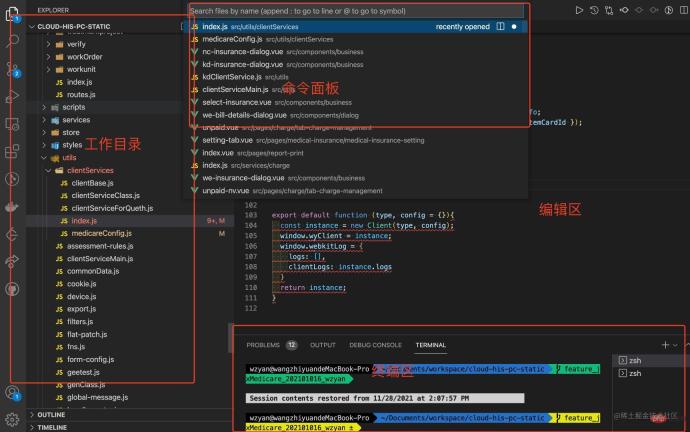Viewport: 690px width, 432px height.
Task: Open the Manage gear icon
Action: [x=12, y=419]
